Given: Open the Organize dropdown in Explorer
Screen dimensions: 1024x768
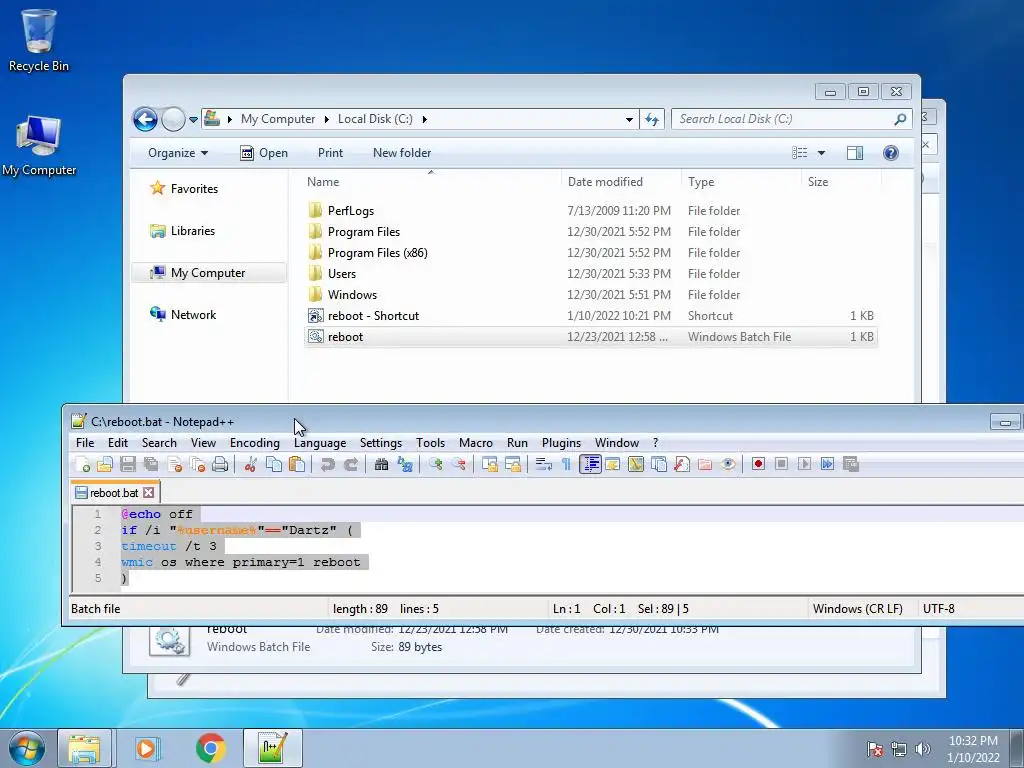Looking at the screenshot, I should [178, 153].
